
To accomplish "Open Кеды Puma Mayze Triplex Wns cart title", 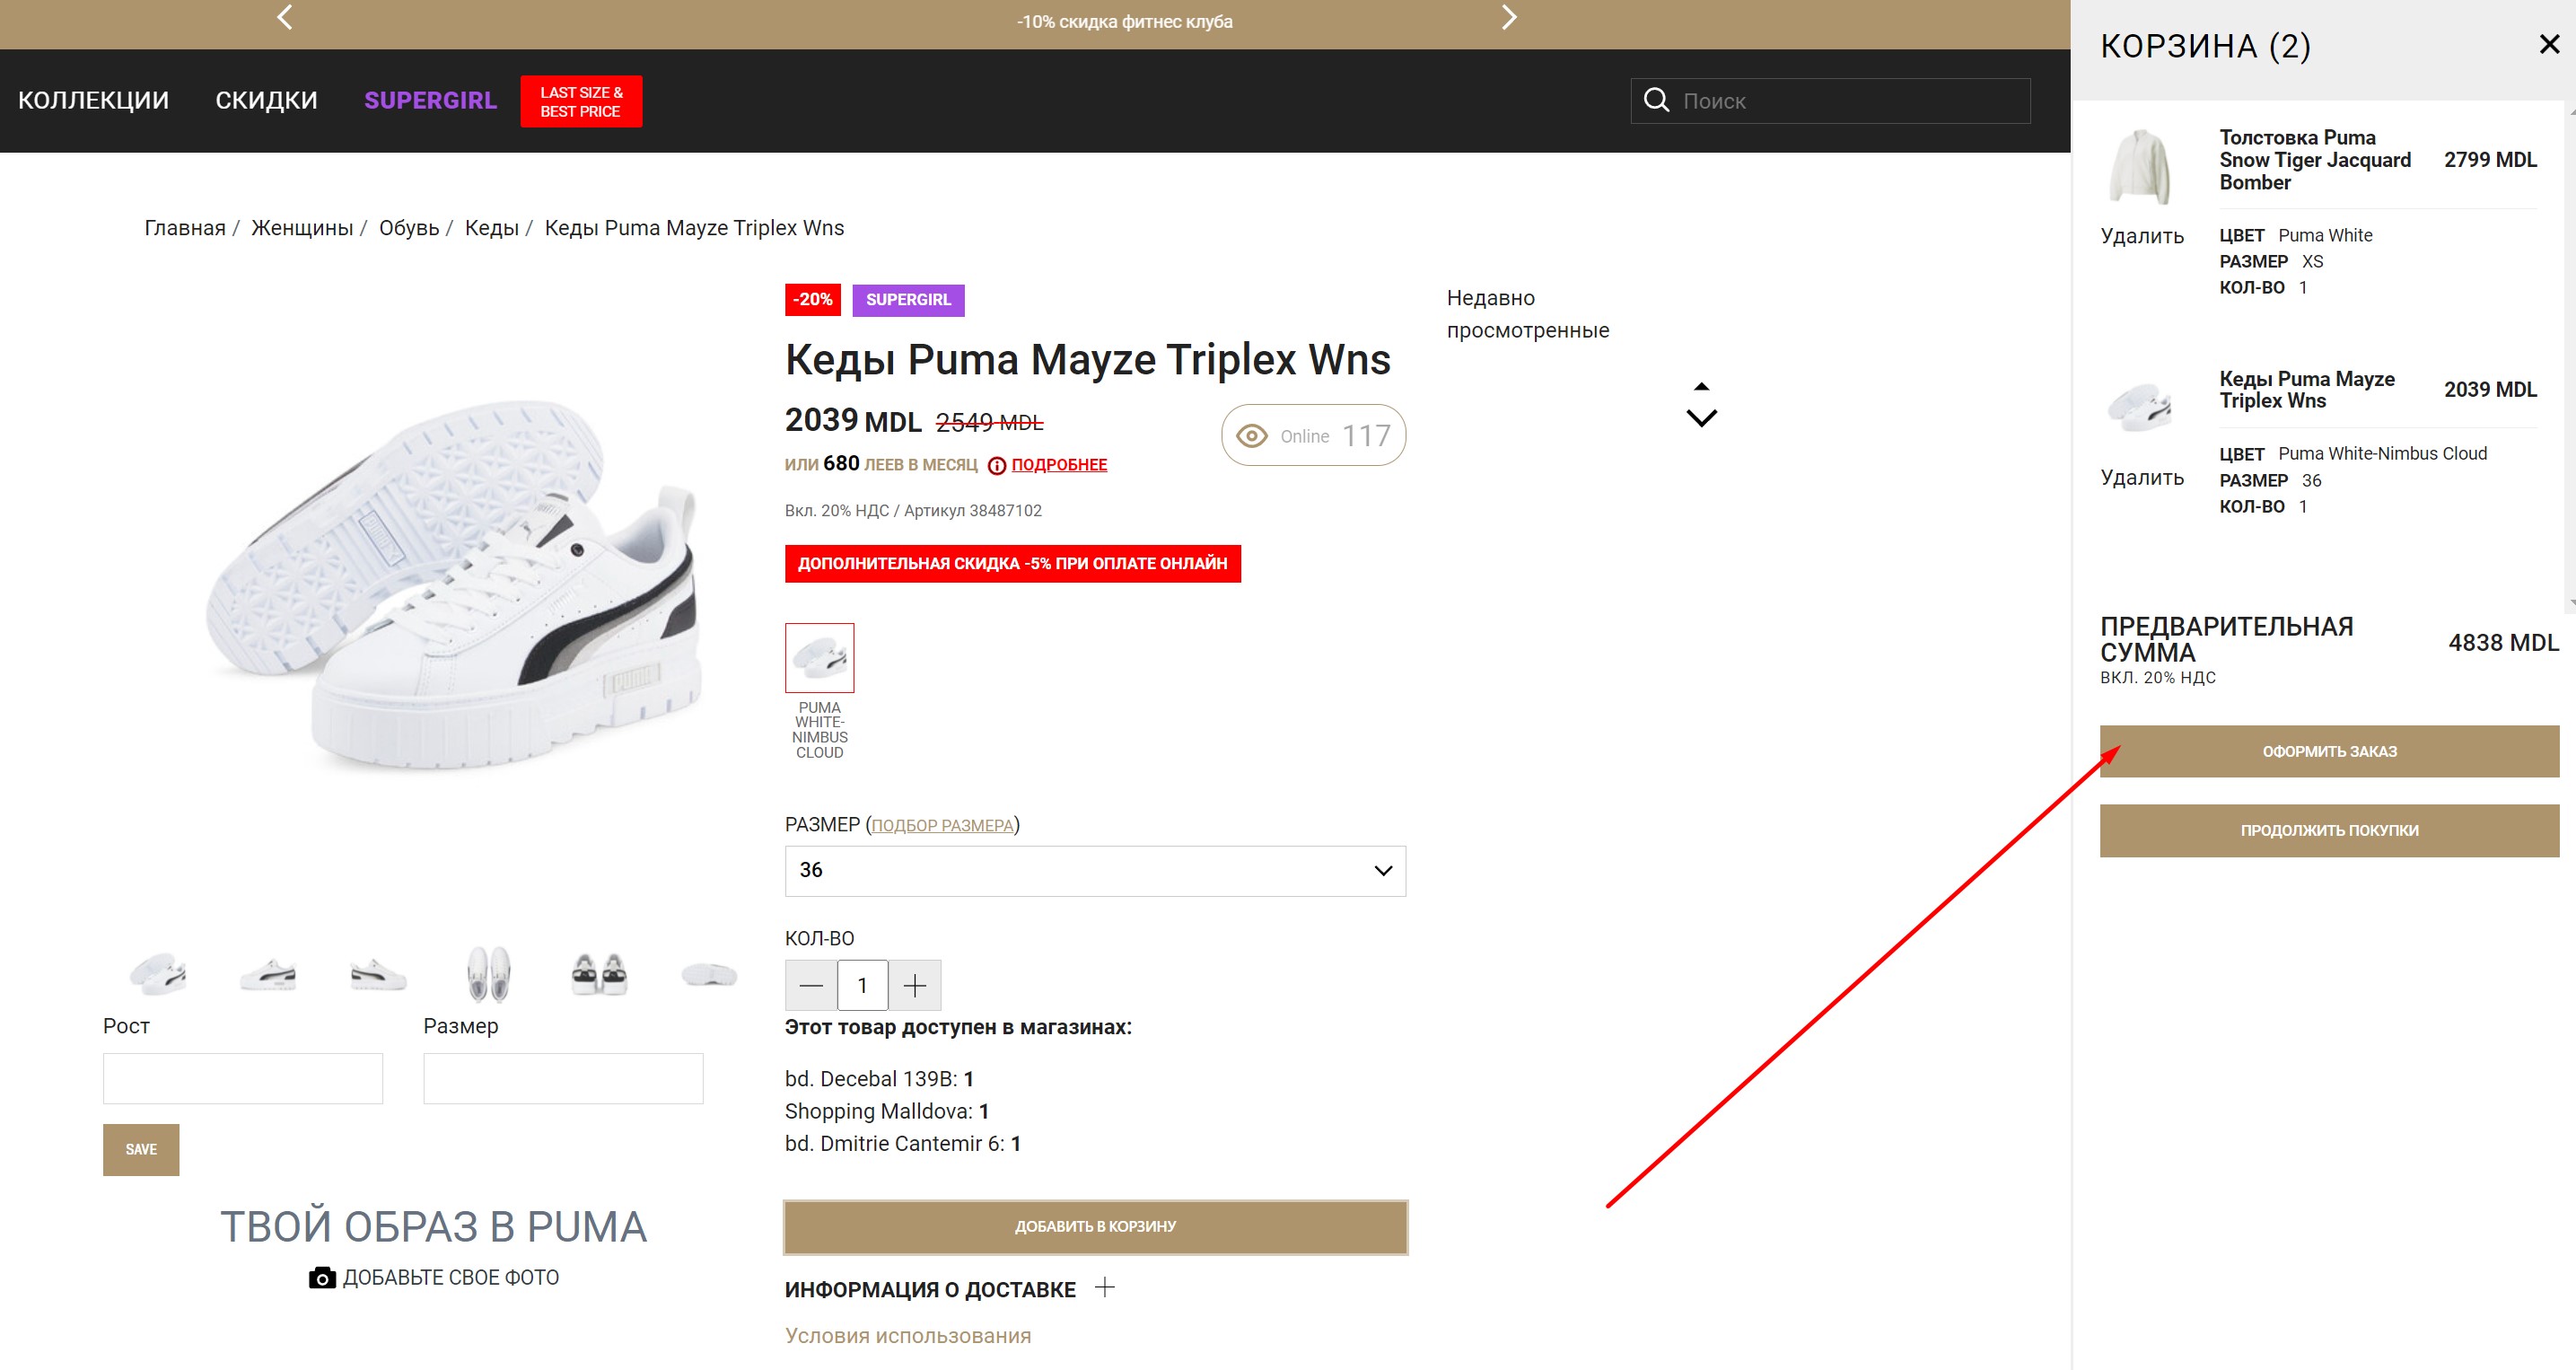I will click(2307, 390).
